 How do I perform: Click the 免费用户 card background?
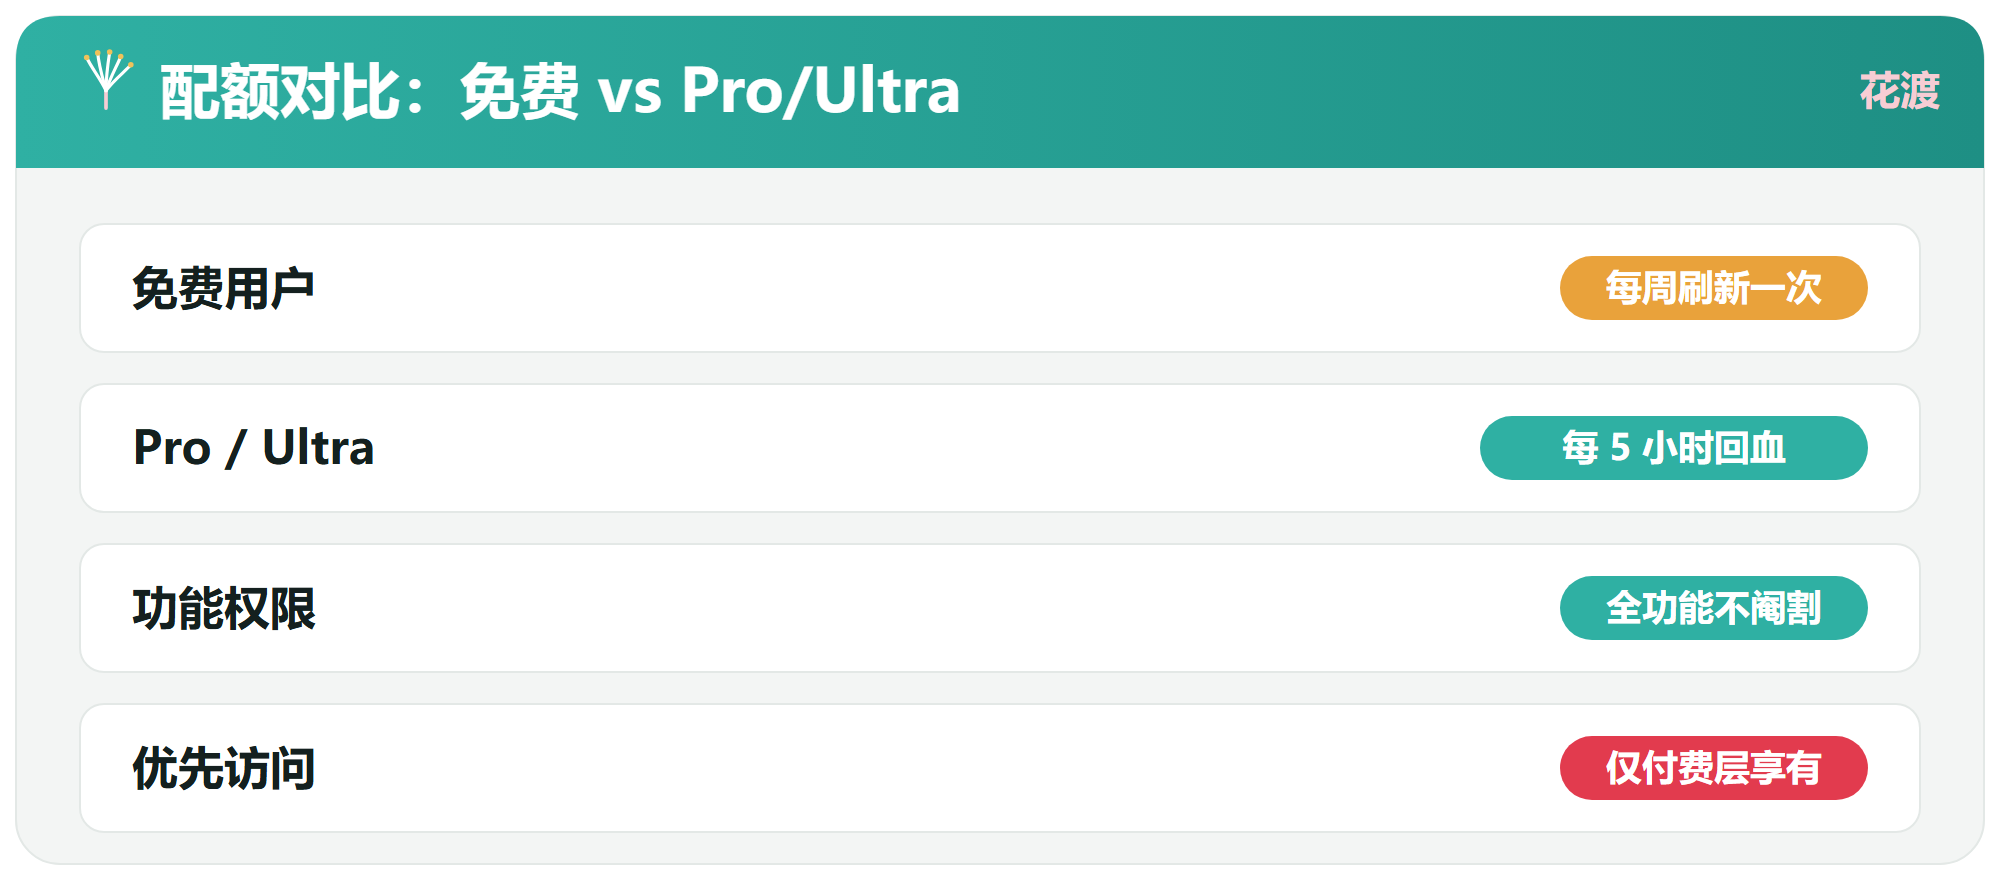coord(1000,288)
